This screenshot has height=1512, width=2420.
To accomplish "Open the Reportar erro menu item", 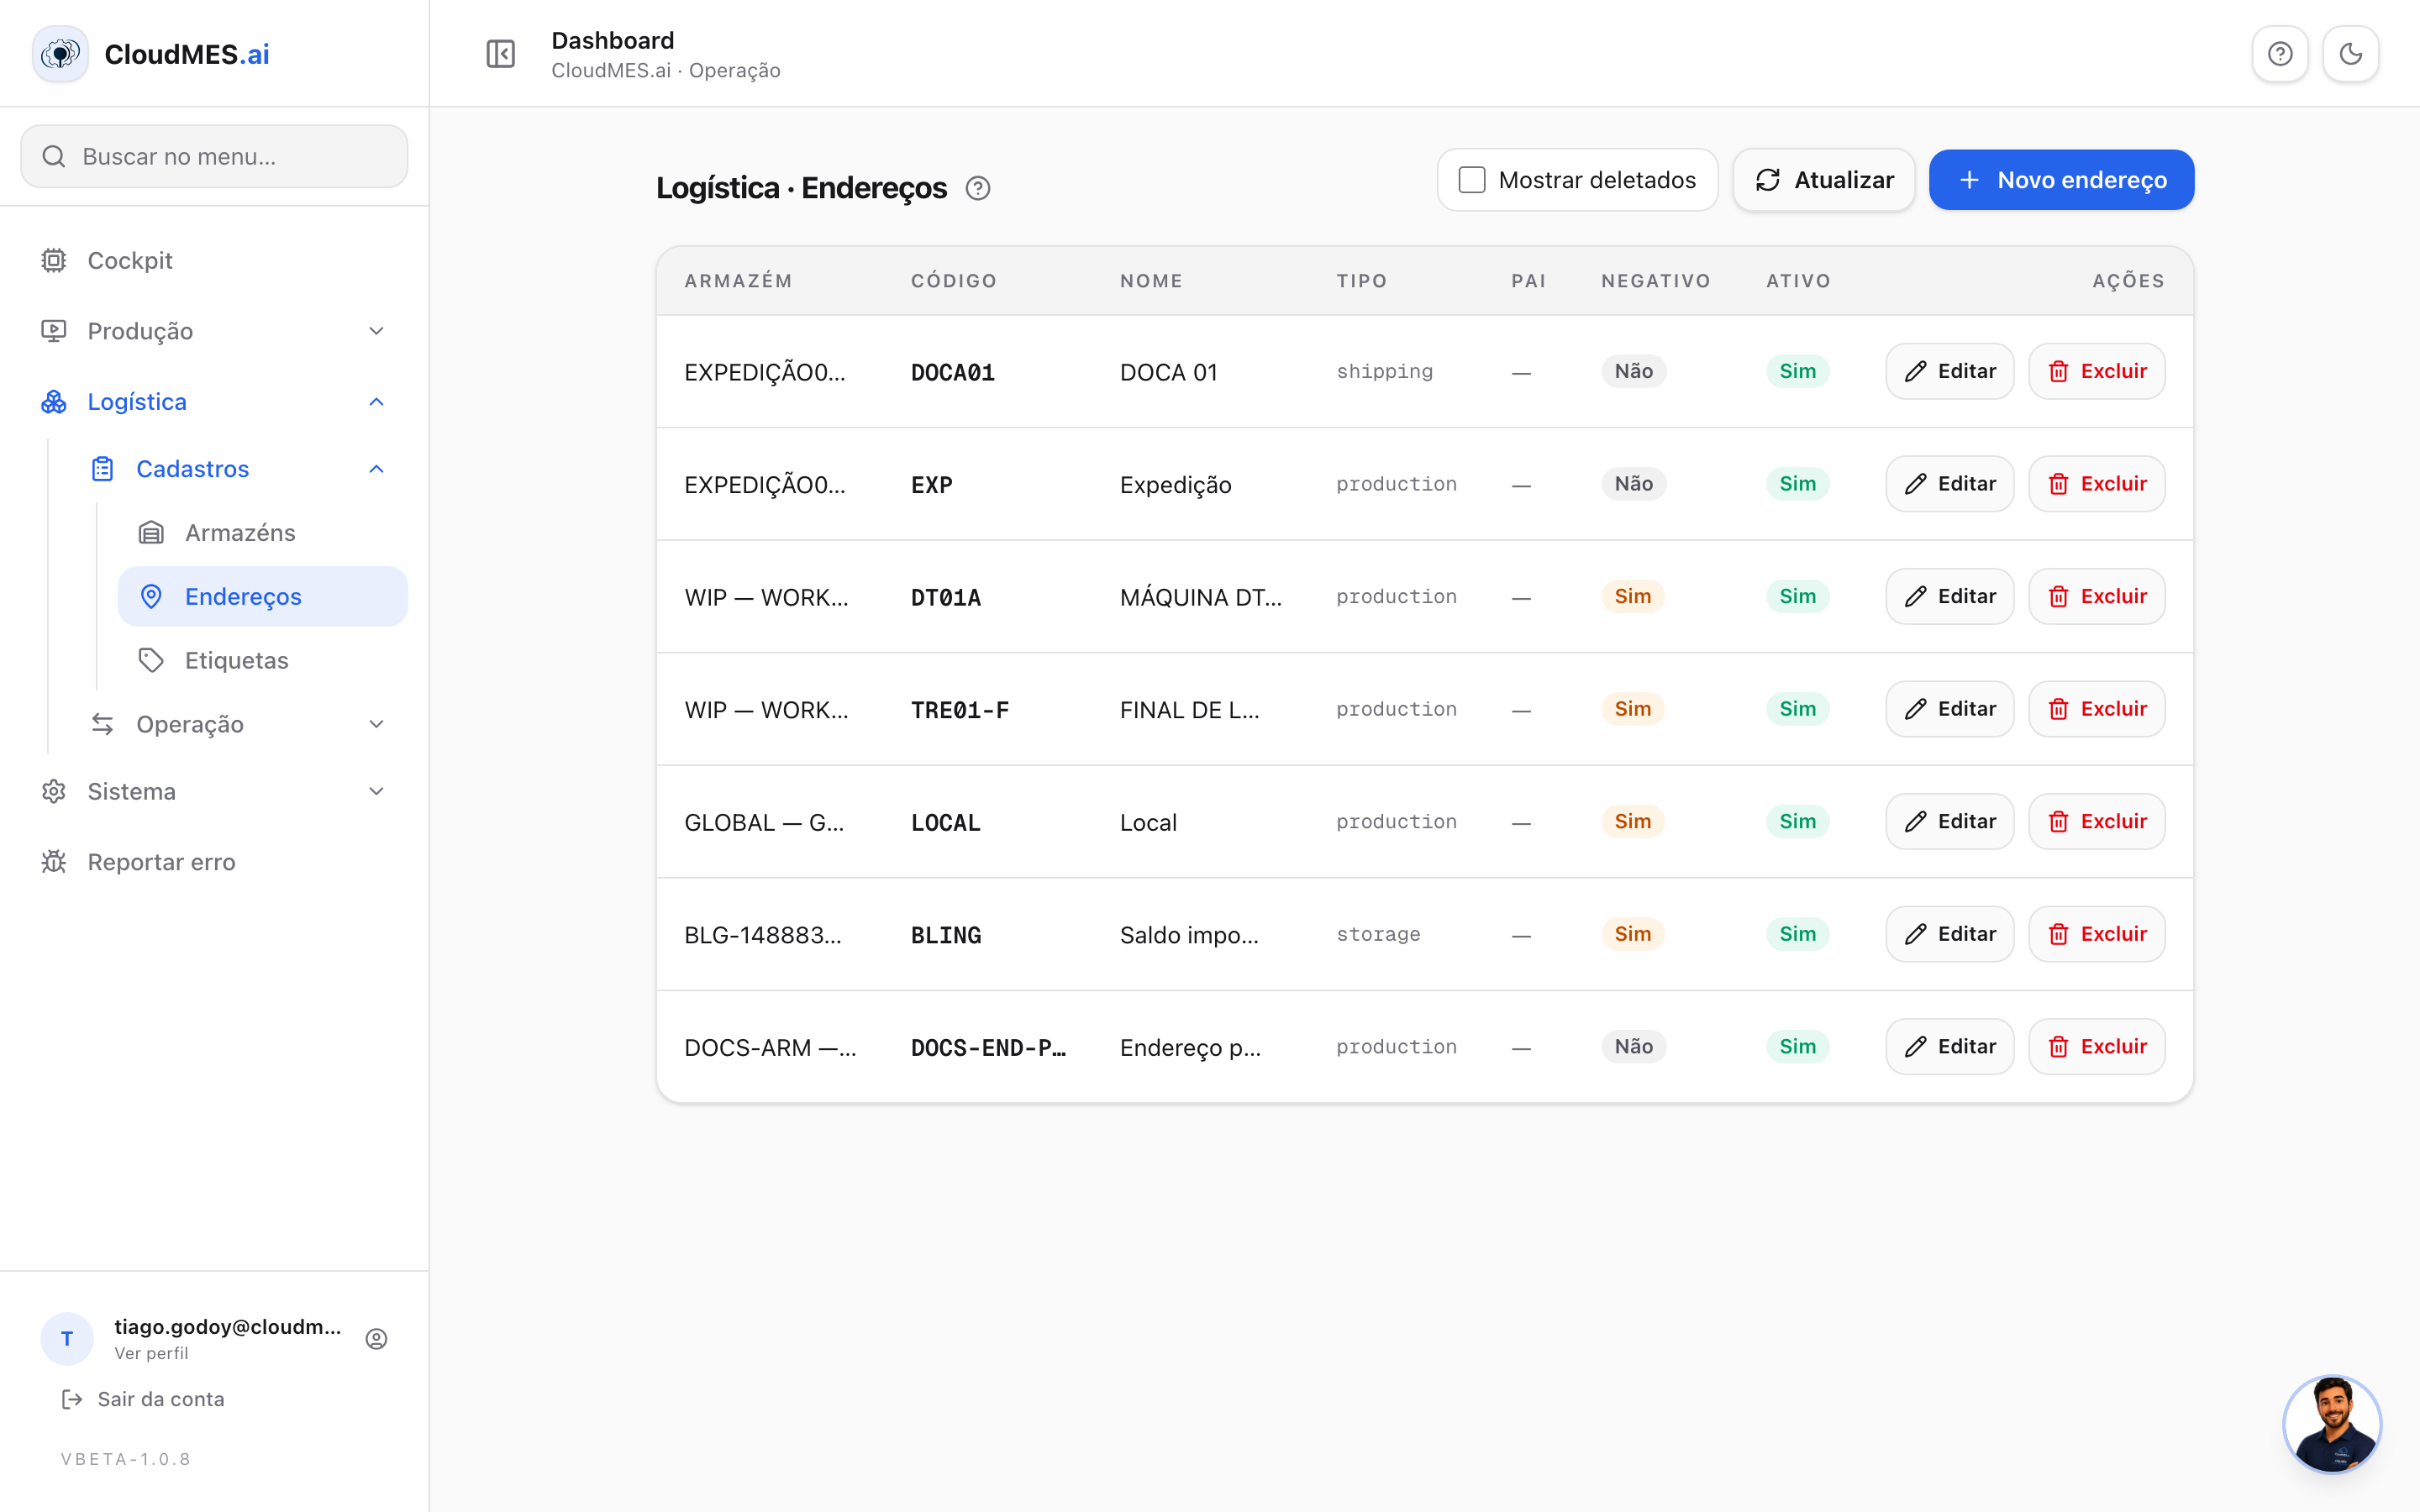I will coord(214,862).
